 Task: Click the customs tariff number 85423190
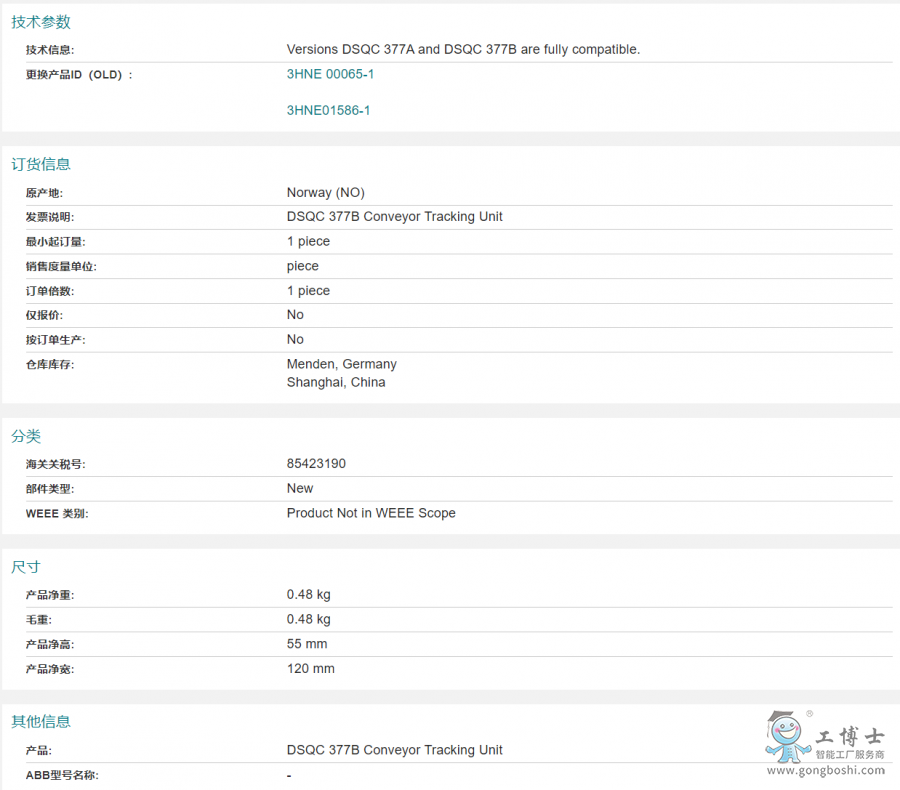[x=316, y=464]
